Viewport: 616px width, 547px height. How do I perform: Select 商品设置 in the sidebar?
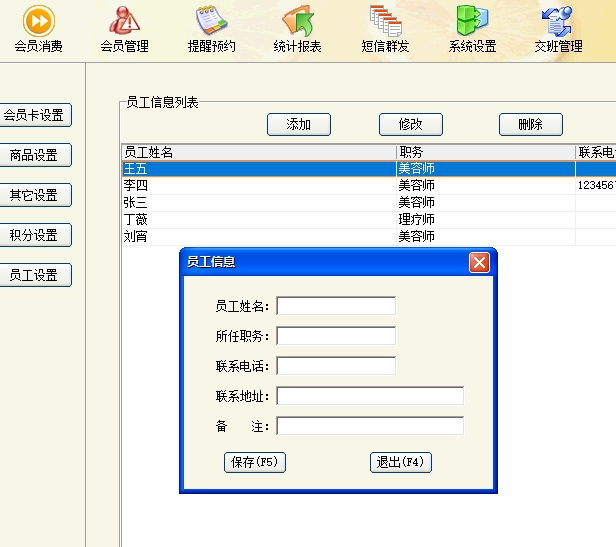click(x=36, y=155)
